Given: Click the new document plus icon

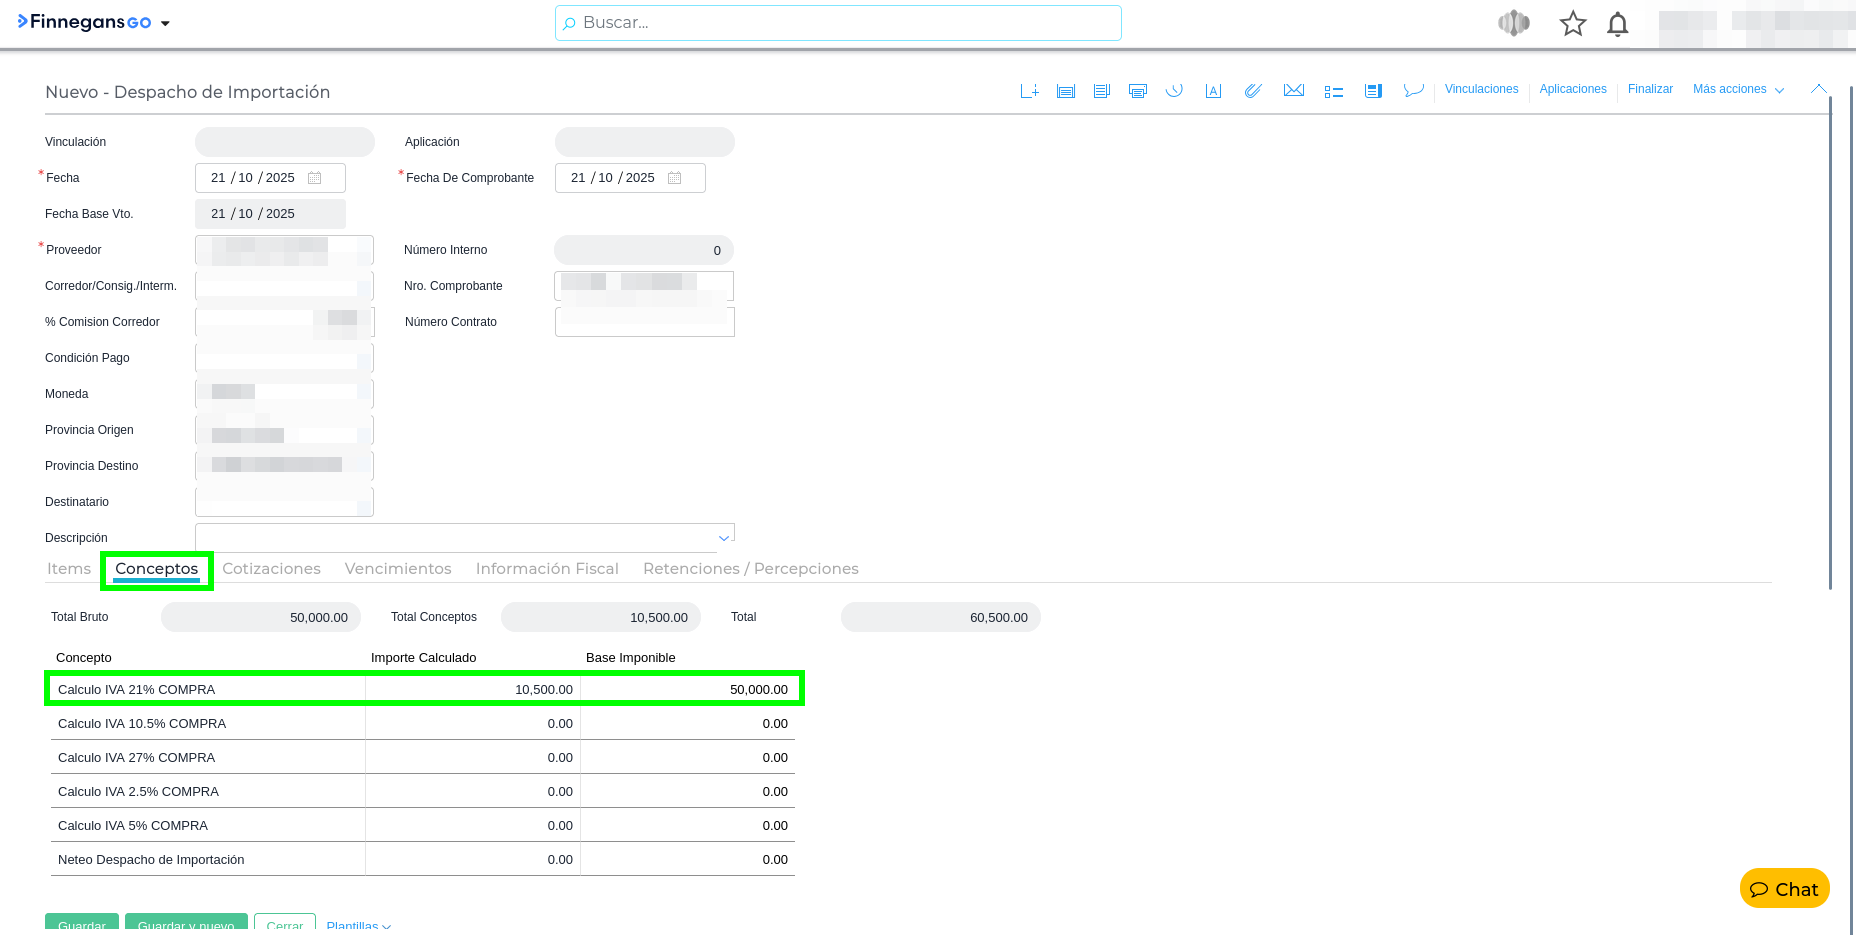Looking at the screenshot, I should (1029, 91).
